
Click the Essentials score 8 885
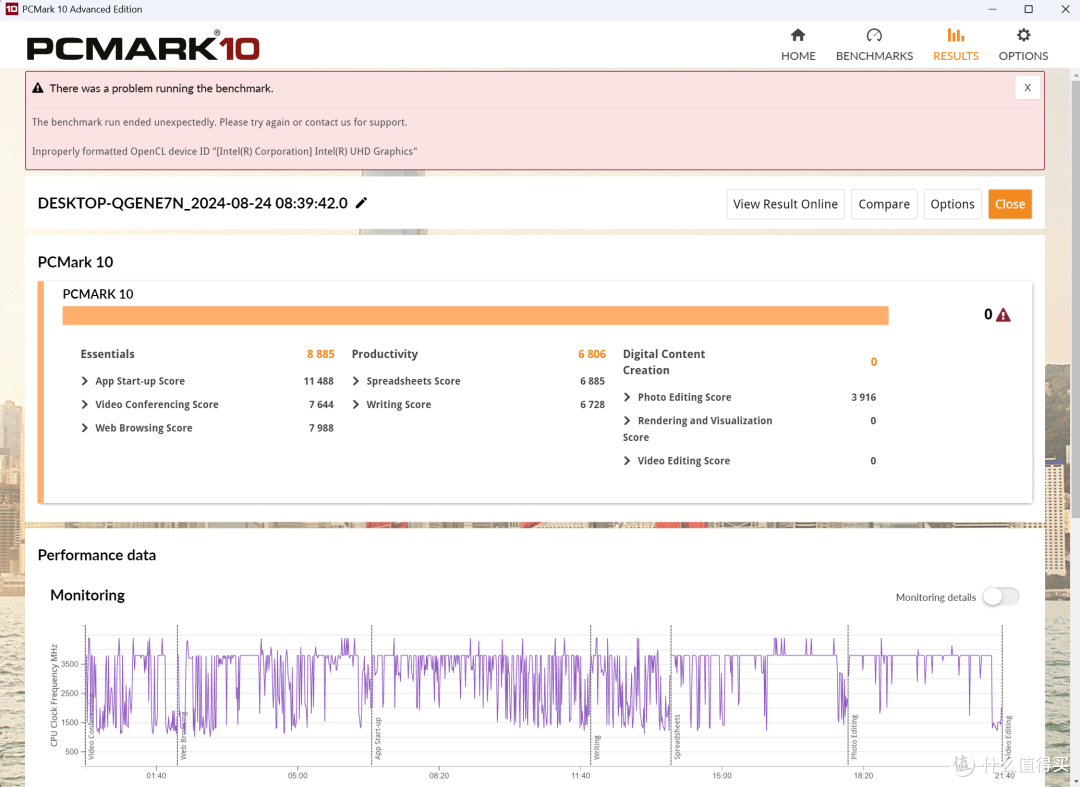[x=320, y=354]
